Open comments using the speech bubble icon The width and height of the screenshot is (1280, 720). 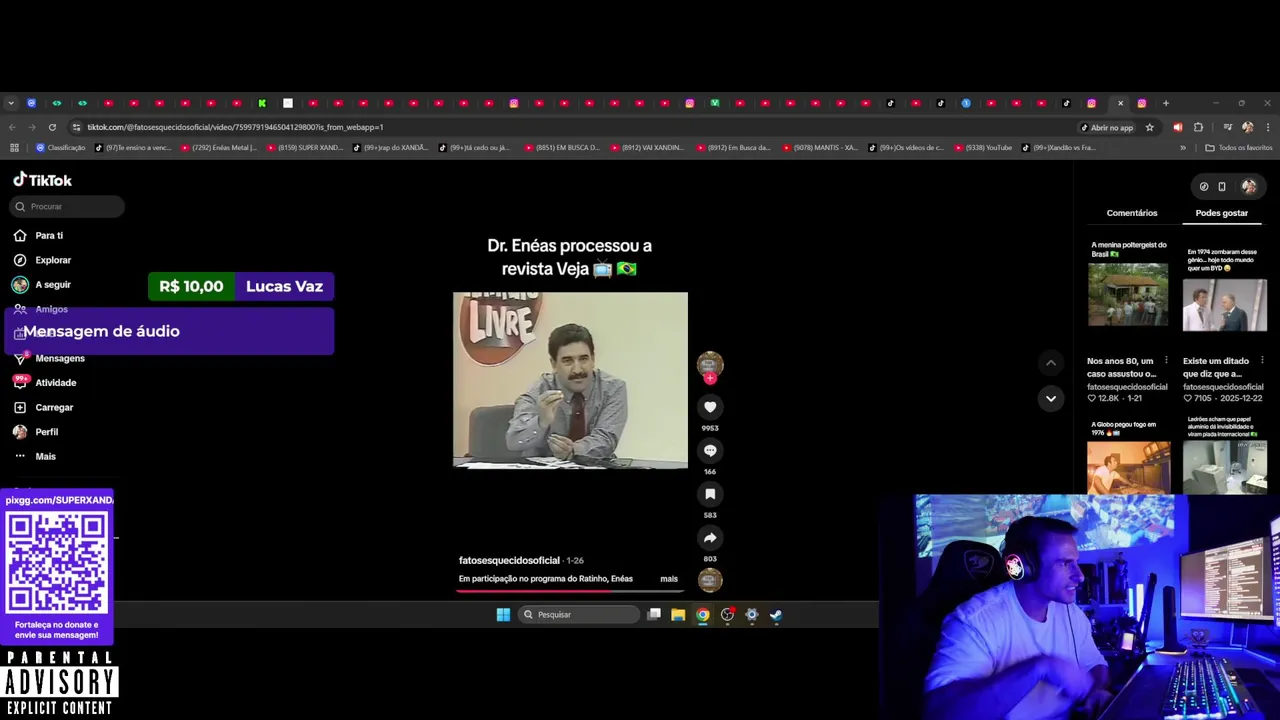coord(710,450)
